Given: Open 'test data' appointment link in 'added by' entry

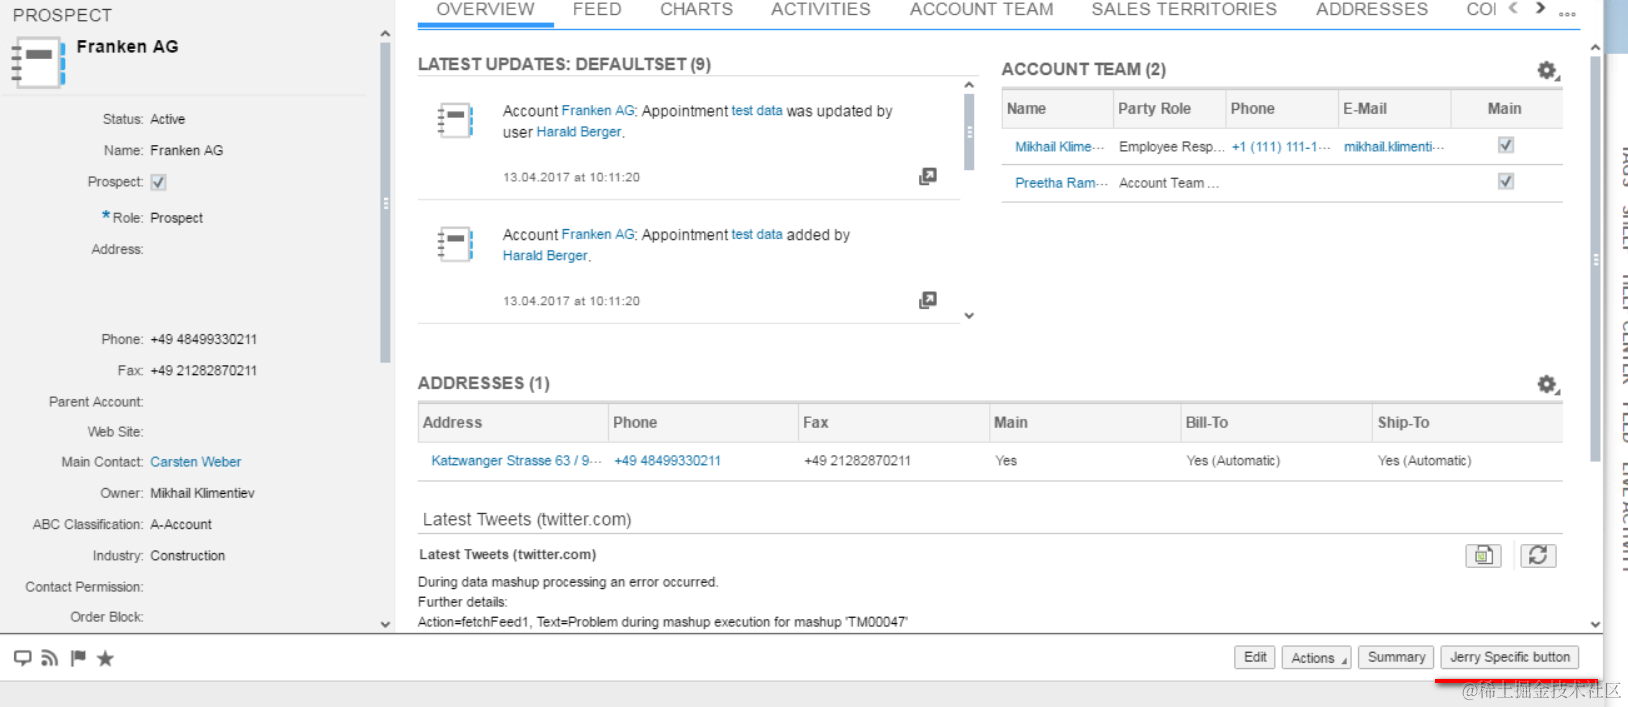Looking at the screenshot, I should pos(757,234).
